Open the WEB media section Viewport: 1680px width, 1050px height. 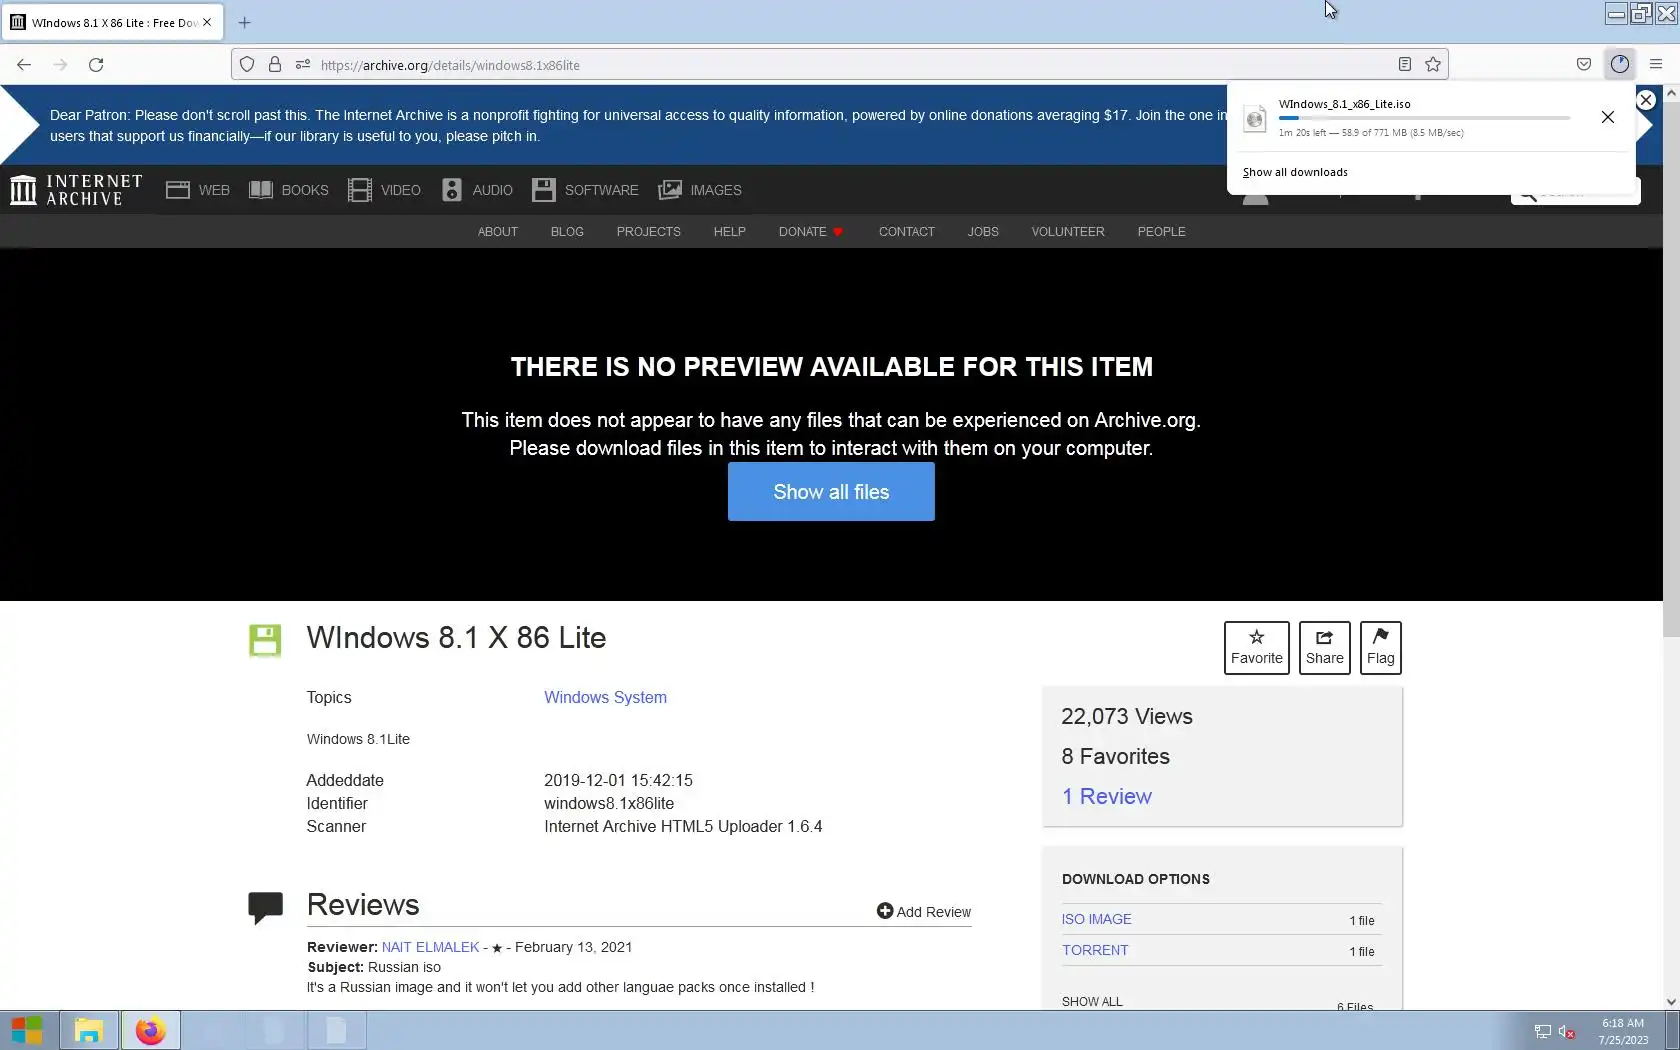(198, 190)
